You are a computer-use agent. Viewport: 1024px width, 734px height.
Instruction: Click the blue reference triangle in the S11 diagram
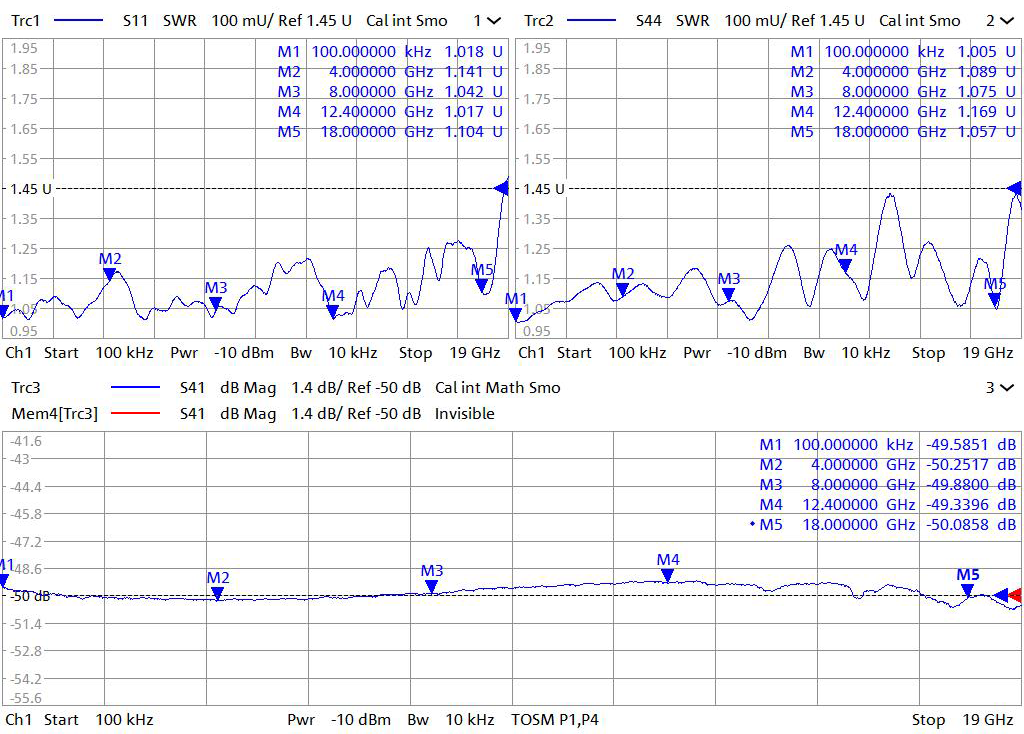pos(502,187)
